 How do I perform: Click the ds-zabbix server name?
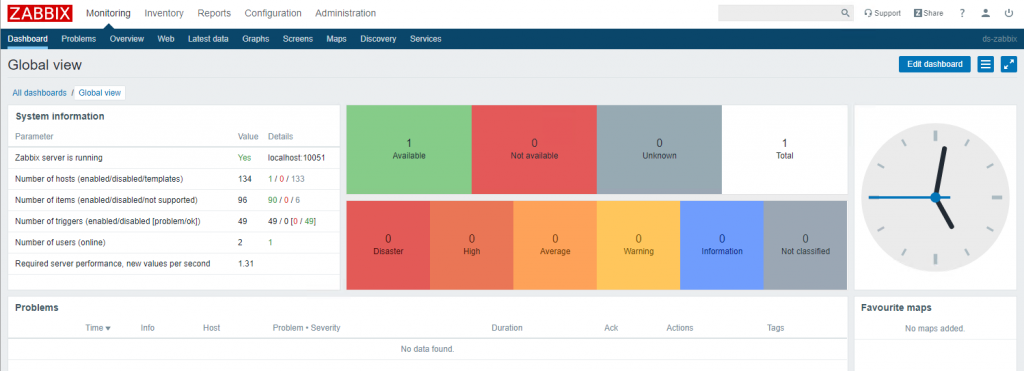[x=1000, y=39]
